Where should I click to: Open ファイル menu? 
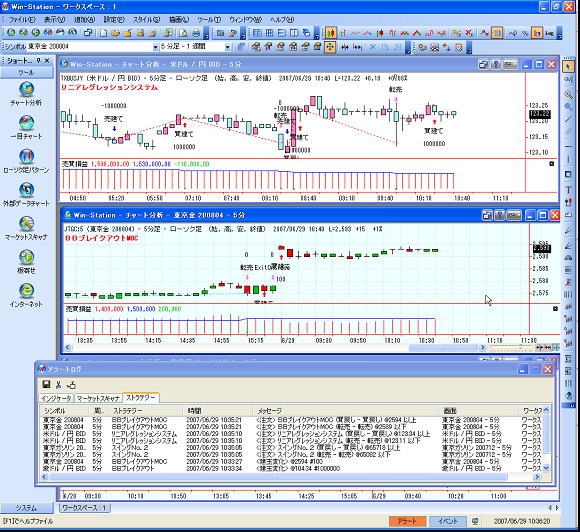(22, 20)
